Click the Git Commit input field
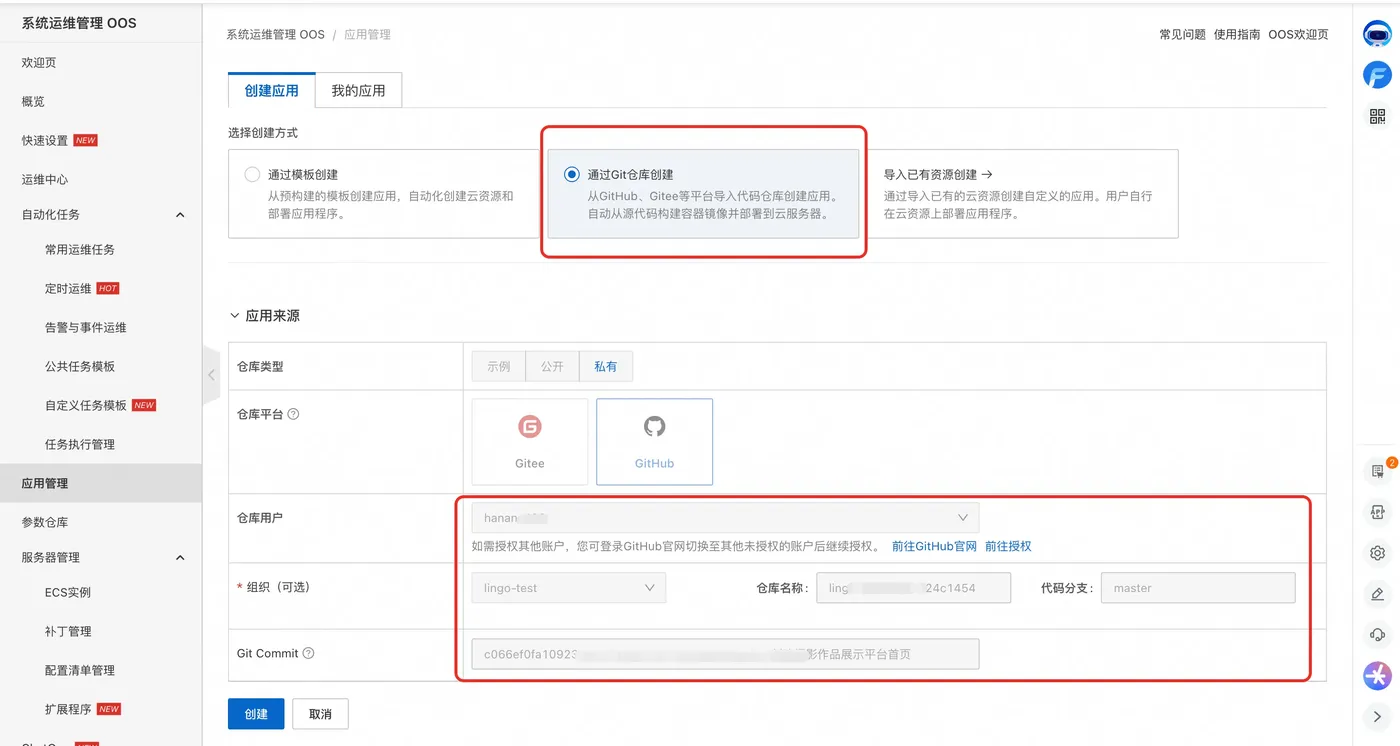This screenshot has height=746, width=1400. click(x=725, y=654)
